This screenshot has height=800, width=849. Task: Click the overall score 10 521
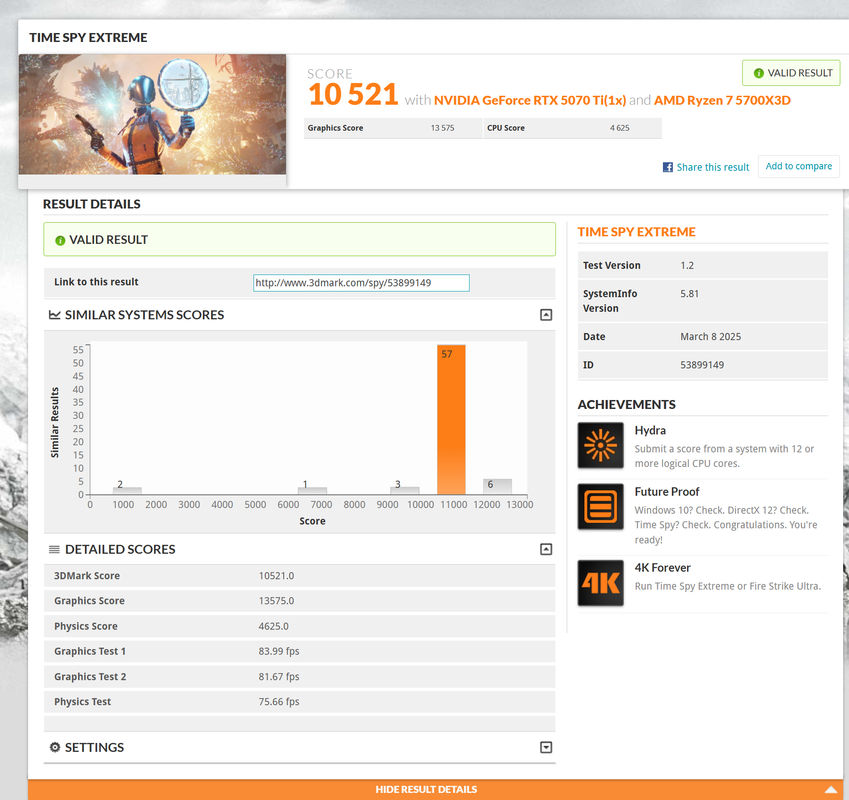[353, 95]
